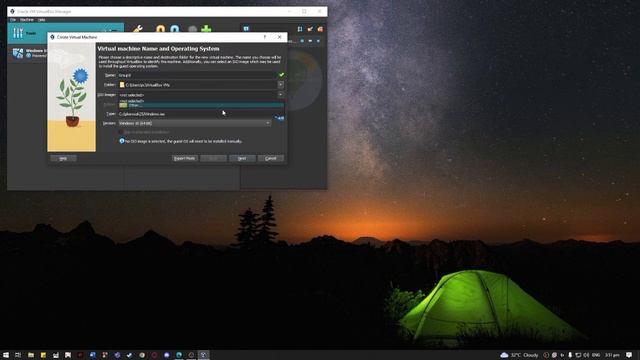Click the volume speaker tray icon
Image resolution: width=640 pixels, height=360 pixels.
pyautogui.click(x=587, y=355)
